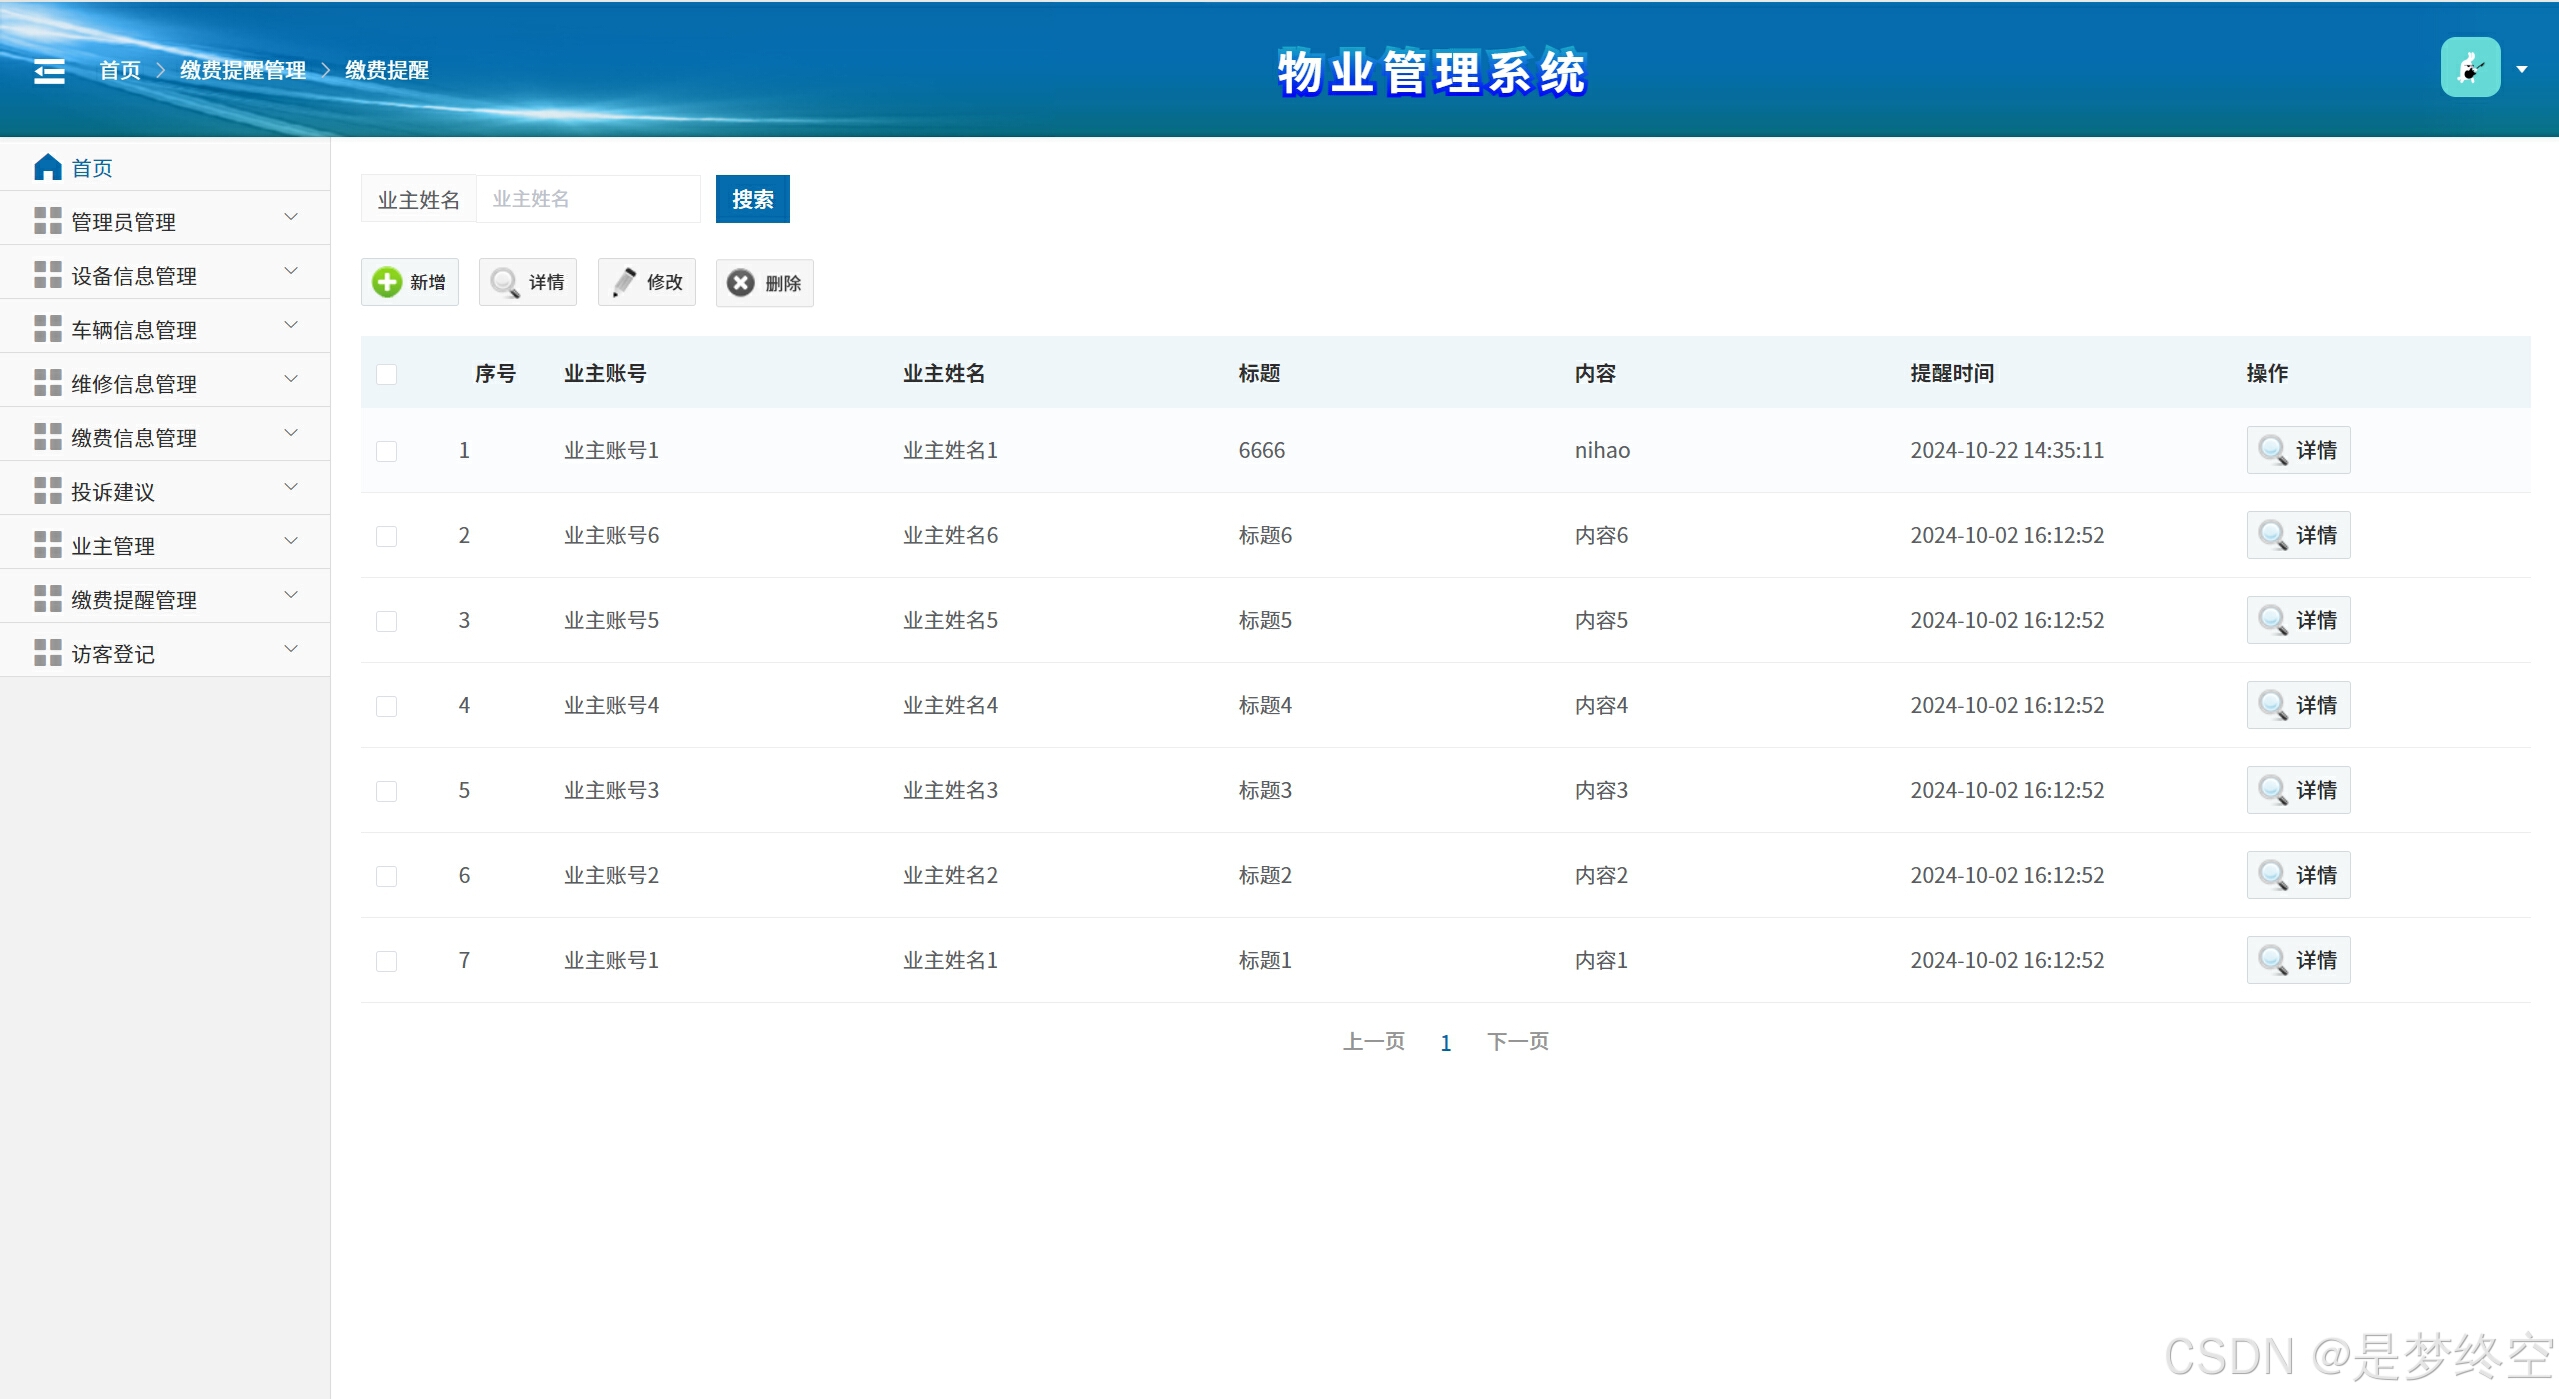Screen dimensions: 2559x1399
Task: Click 缴费提醒管理 in breadcrumb
Action: coord(243,70)
